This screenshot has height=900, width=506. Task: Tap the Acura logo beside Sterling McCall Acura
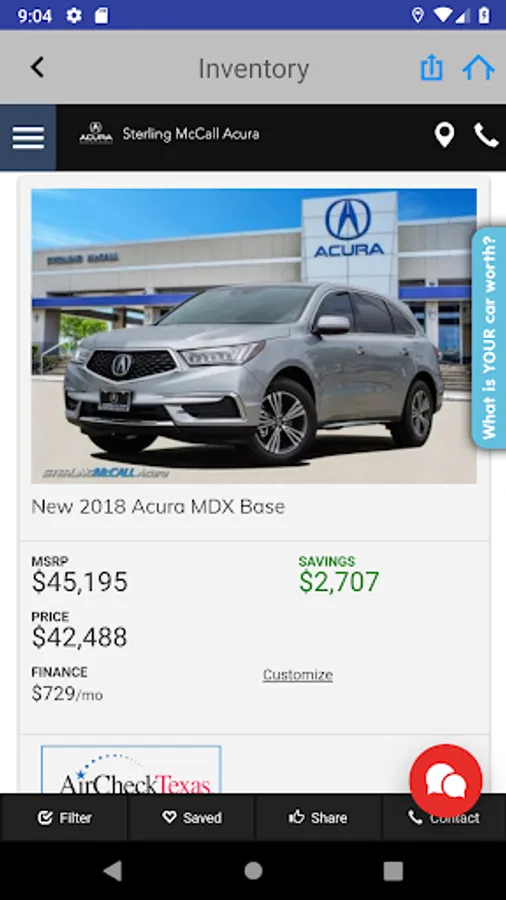(x=96, y=133)
